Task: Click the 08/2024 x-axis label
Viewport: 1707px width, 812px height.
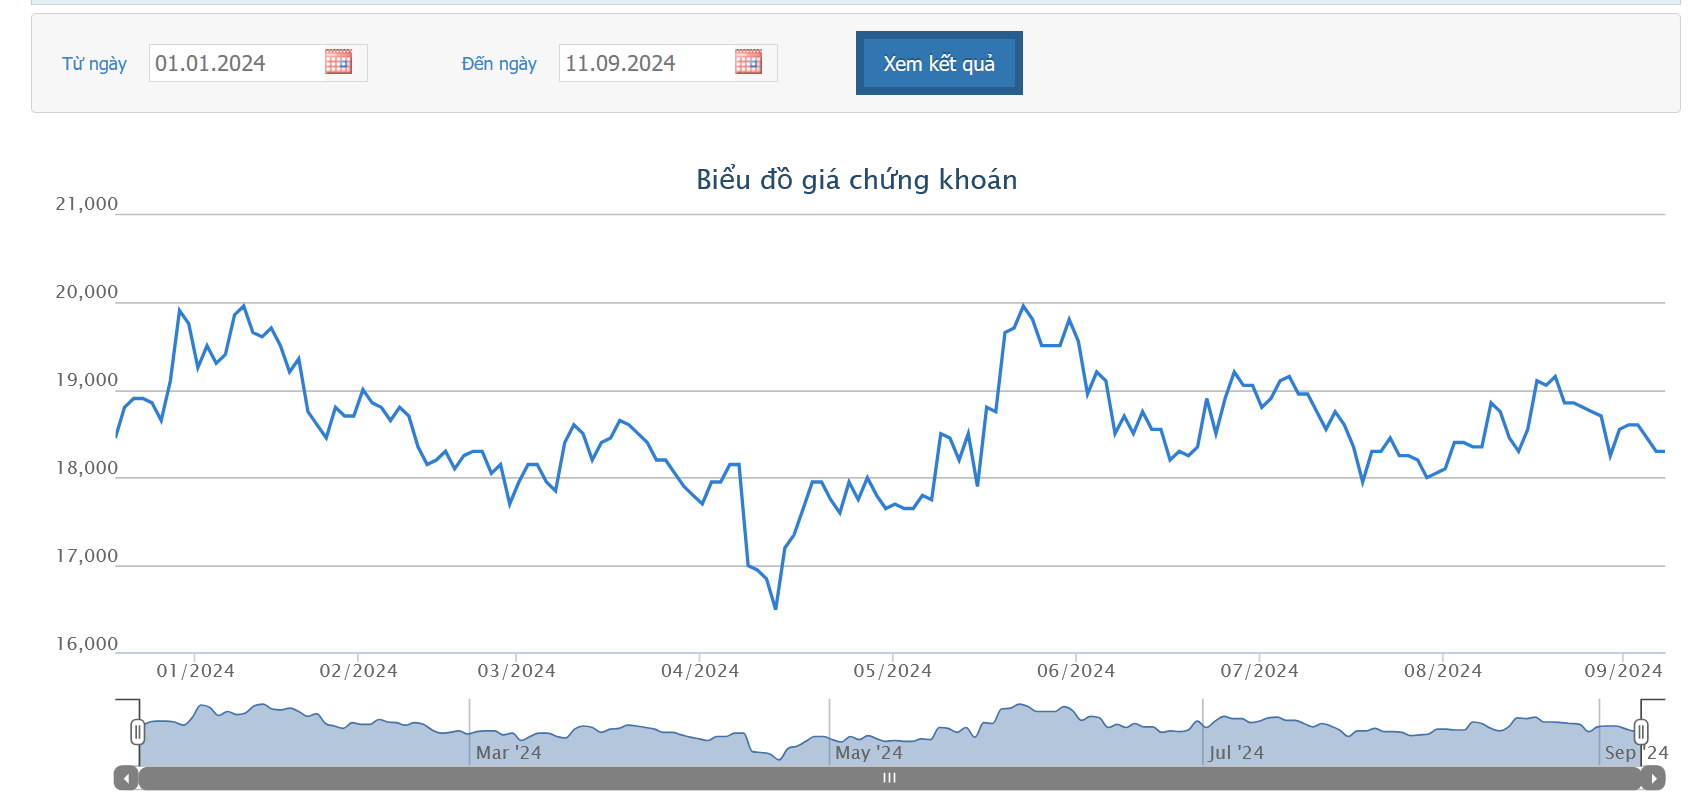Action: (1443, 671)
